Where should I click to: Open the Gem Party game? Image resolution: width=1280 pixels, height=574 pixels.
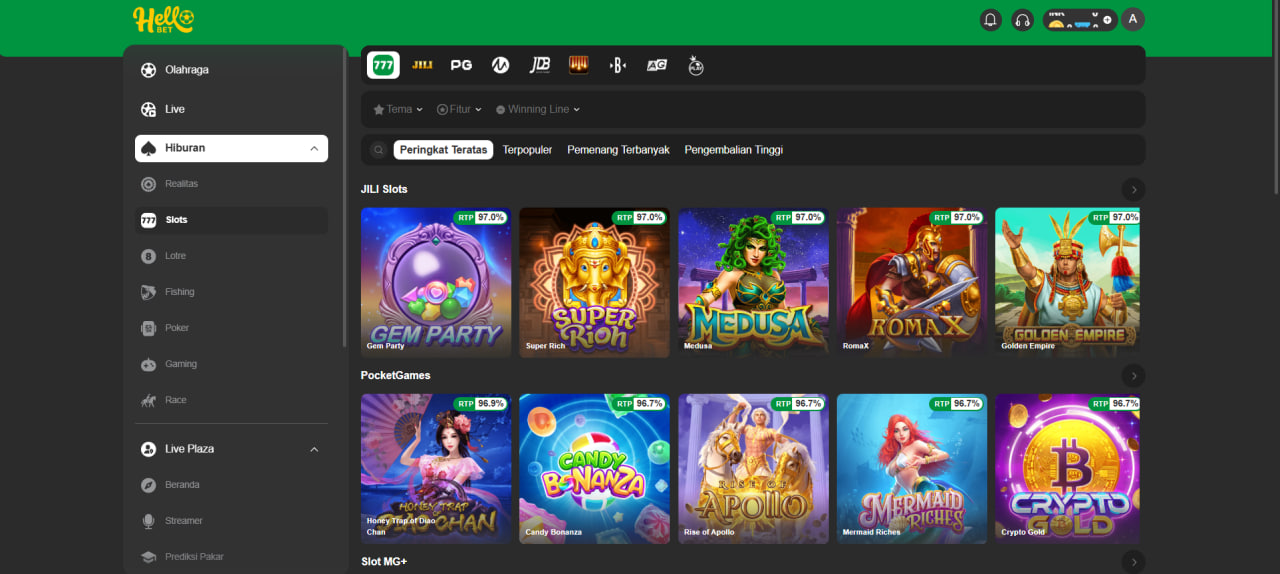coord(436,282)
